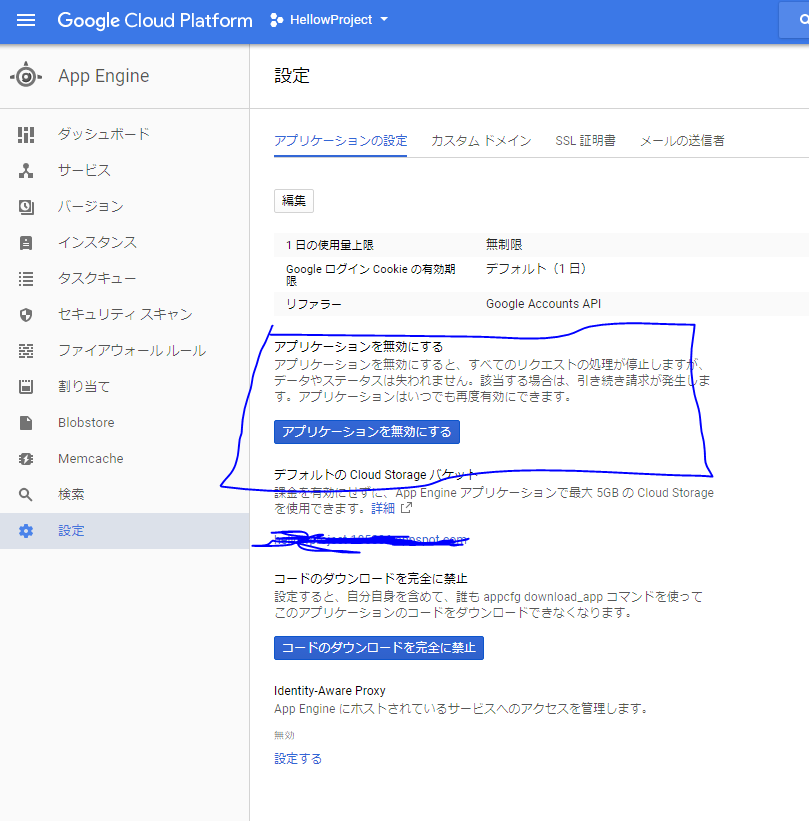
Task: Click the project hexagon icon beside HellowProject
Action: tap(276, 20)
